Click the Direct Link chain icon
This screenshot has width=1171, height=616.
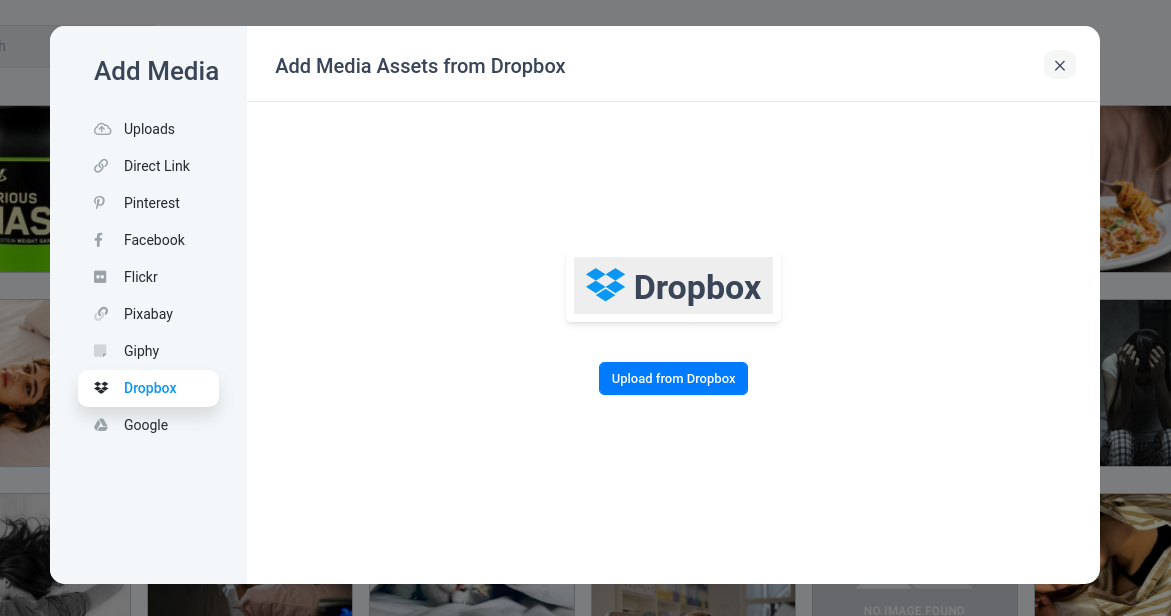click(x=101, y=166)
